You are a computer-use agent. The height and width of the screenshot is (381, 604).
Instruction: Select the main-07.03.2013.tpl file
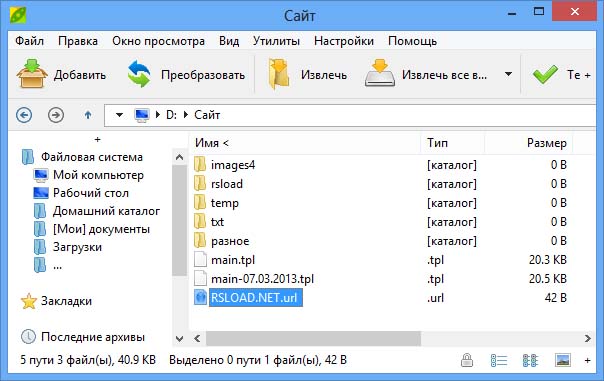pos(262,279)
